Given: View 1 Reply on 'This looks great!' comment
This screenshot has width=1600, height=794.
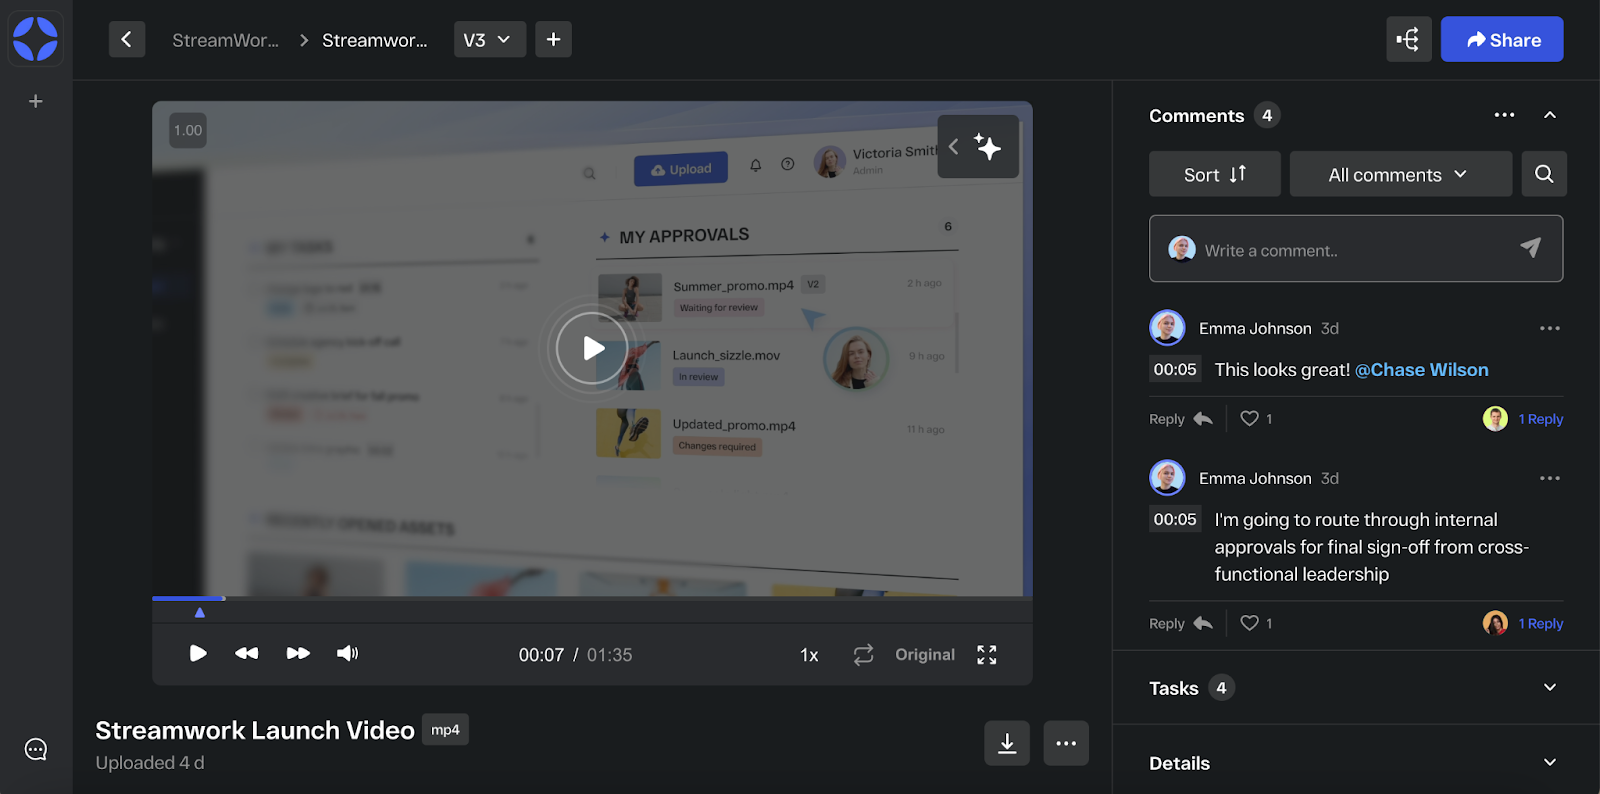Looking at the screenshot, I should click(1541, 419).
